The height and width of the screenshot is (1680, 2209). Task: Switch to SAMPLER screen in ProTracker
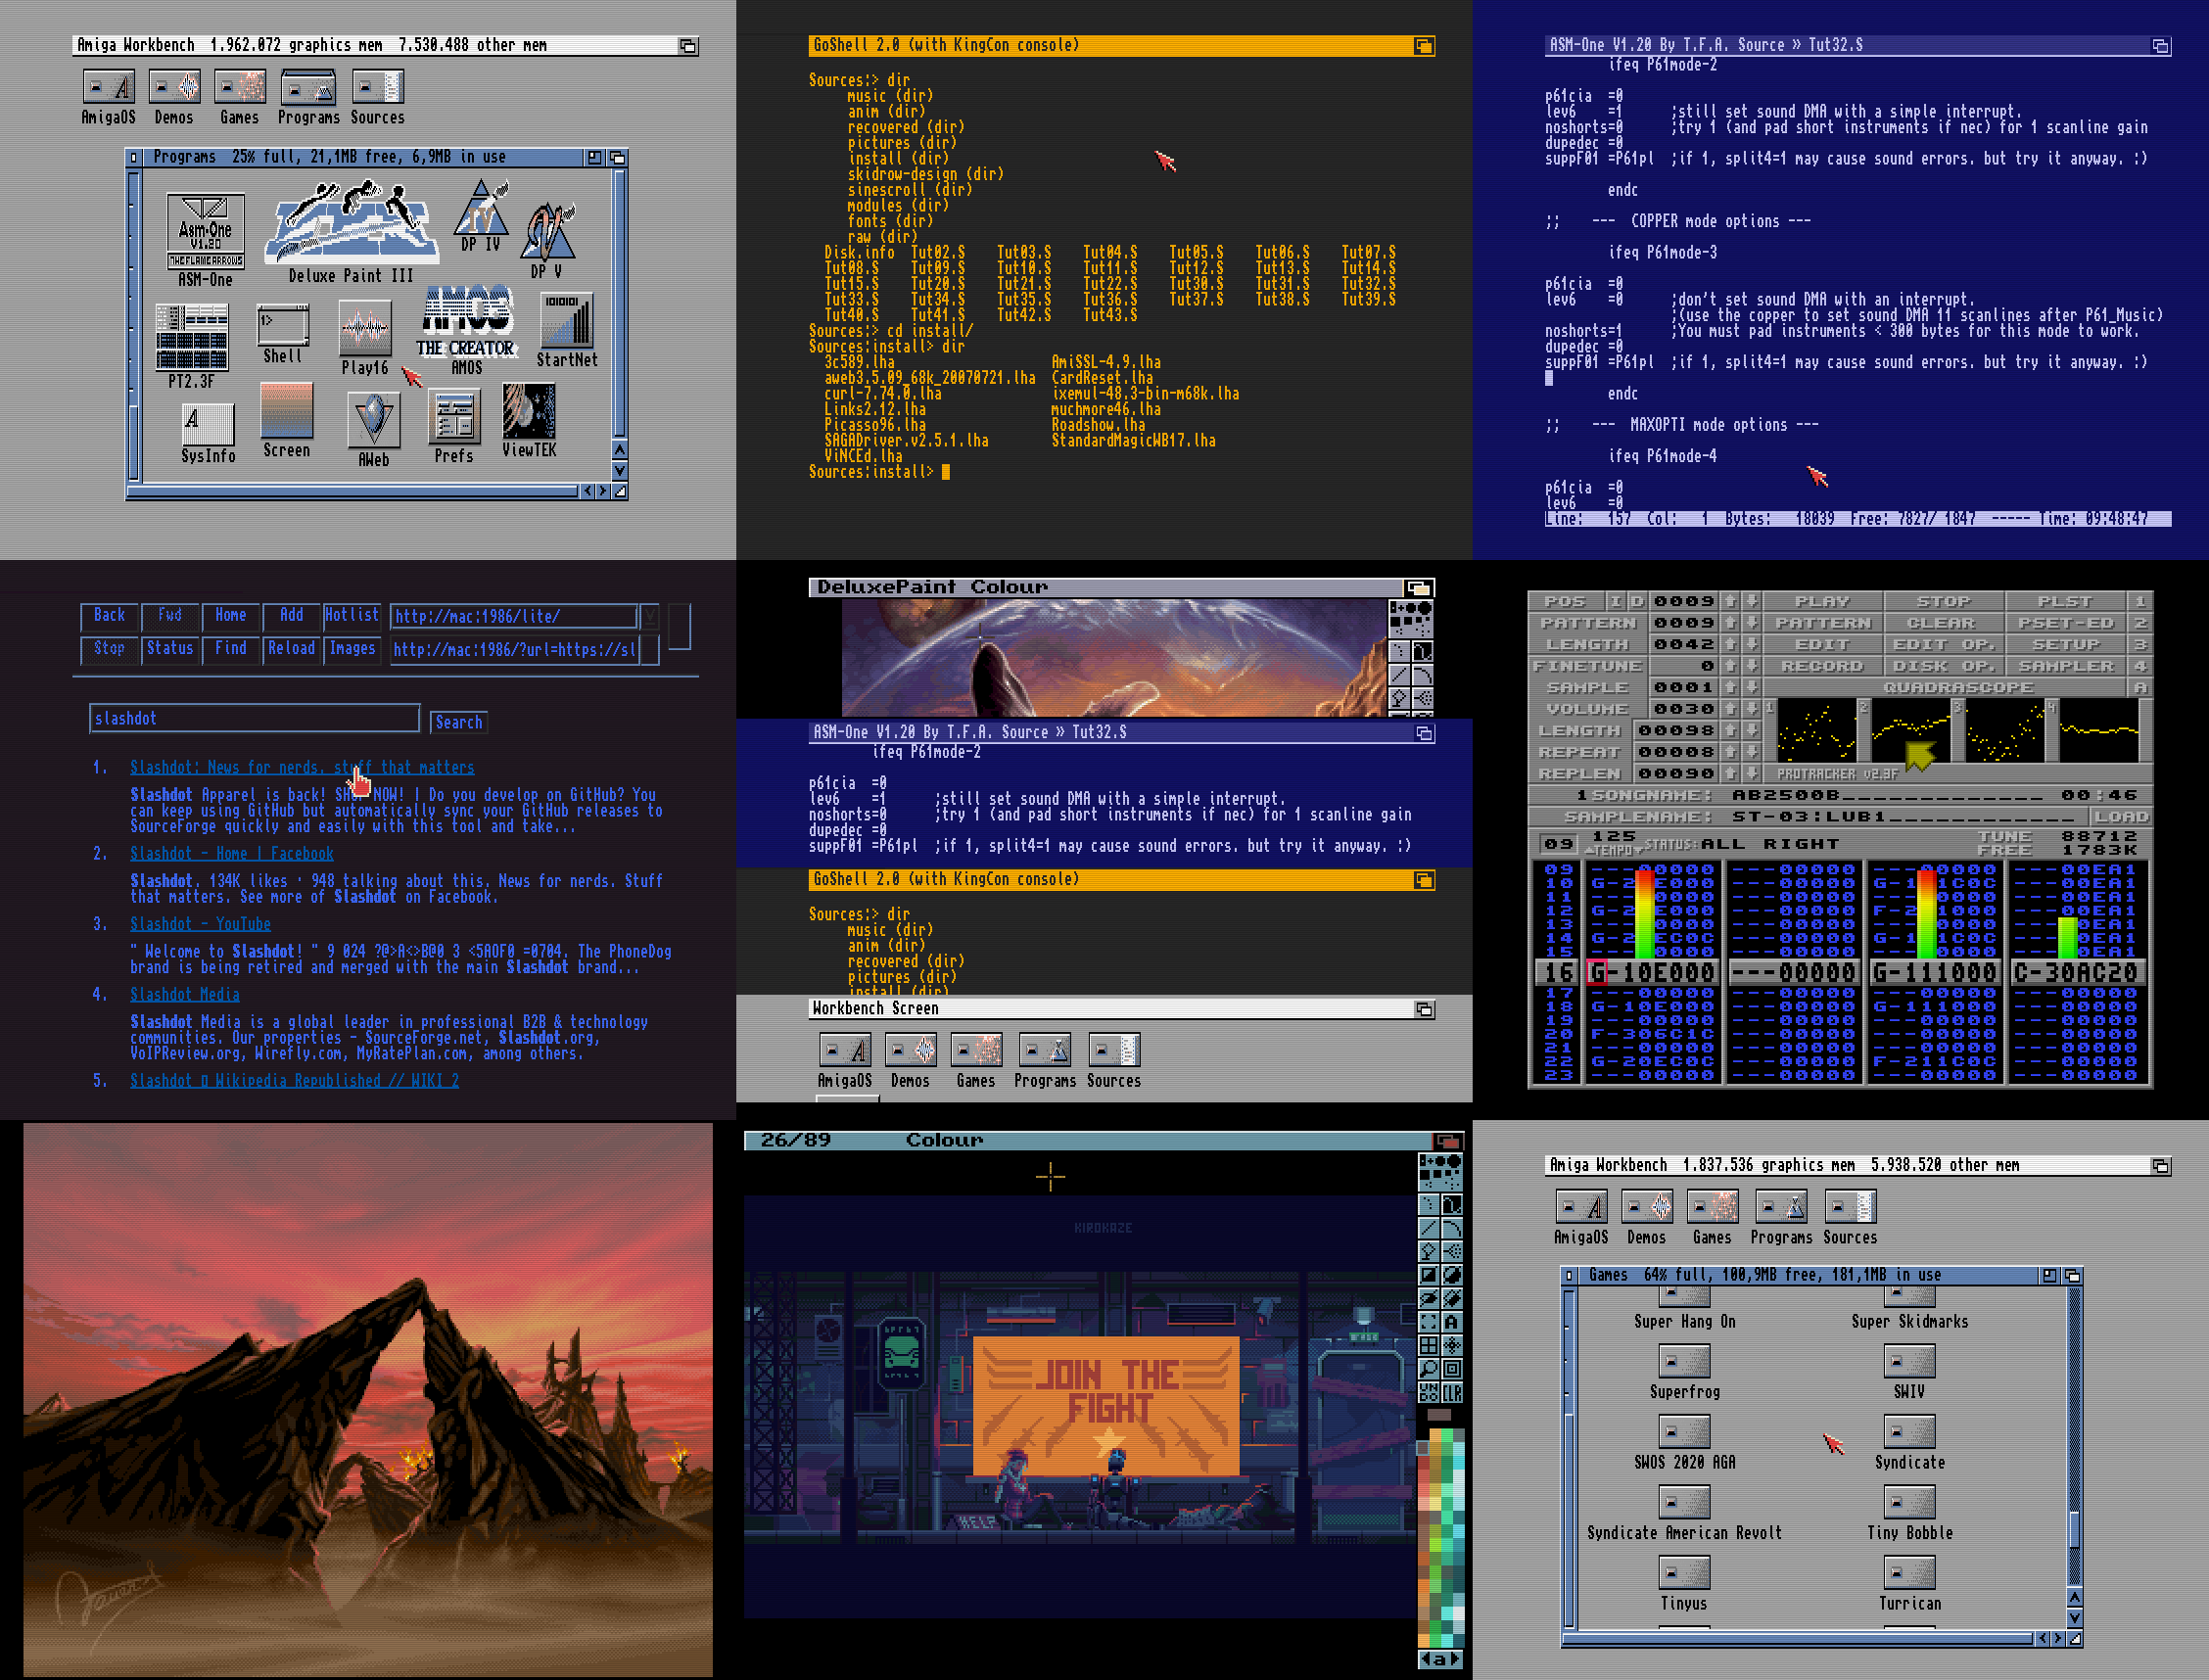point(2065,666)
